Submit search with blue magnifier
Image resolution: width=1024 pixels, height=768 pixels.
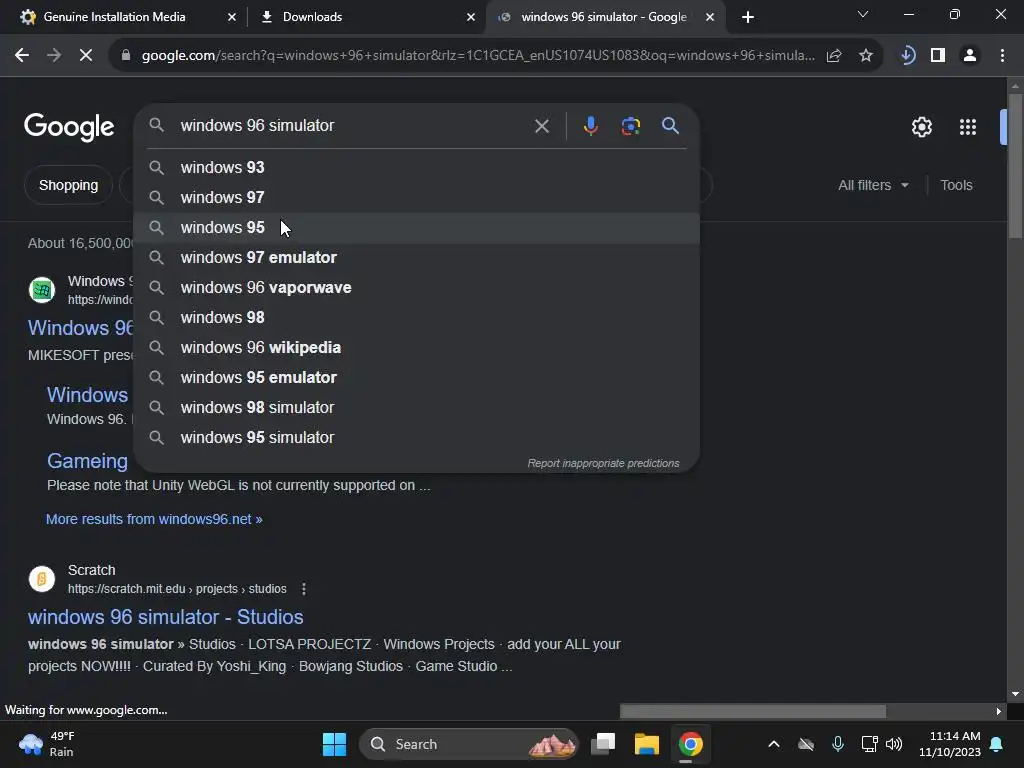click(x=671, y=125)
